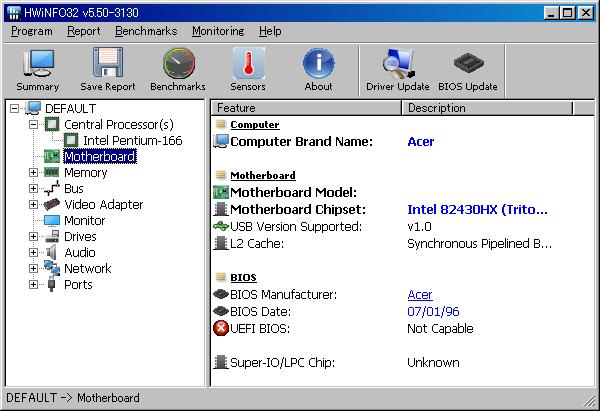Click the 07/01/96 BIOS date value
The height and width of the screenshot is (411, 600).
[433, 311]
